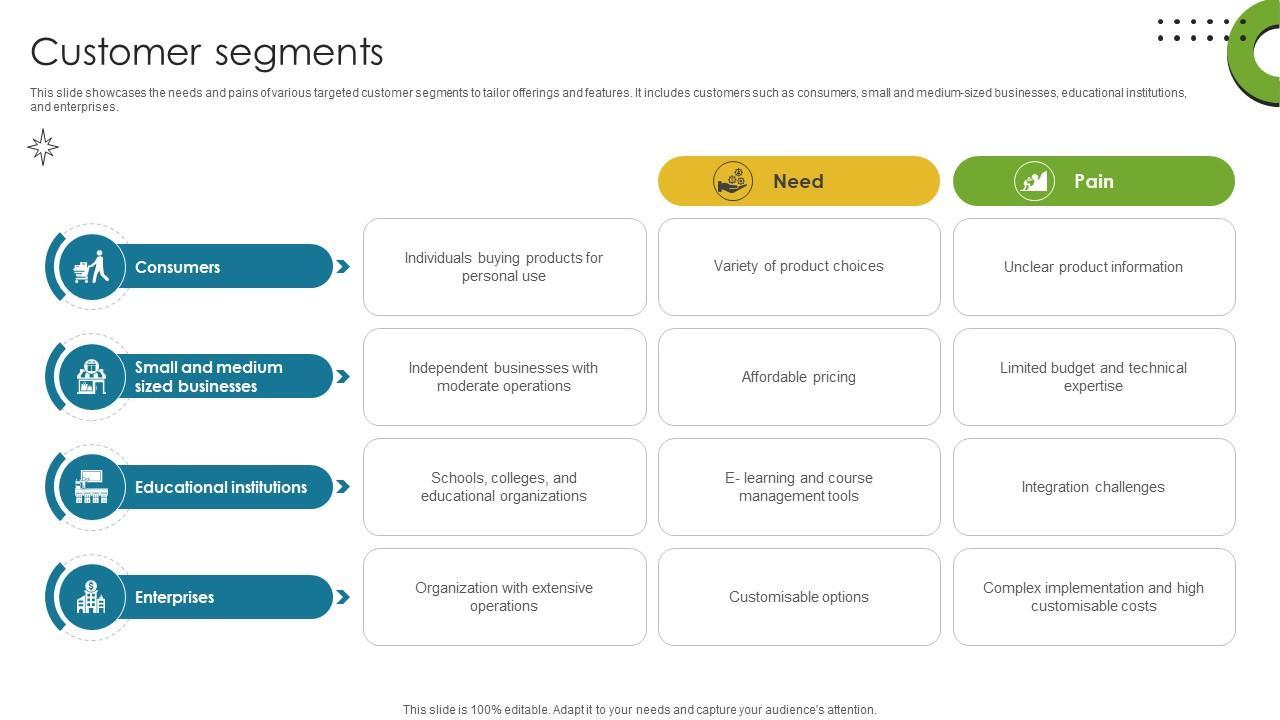Viewport: 1280px width, 720px height.
Task: Select the Need column header
Action: 798,181
